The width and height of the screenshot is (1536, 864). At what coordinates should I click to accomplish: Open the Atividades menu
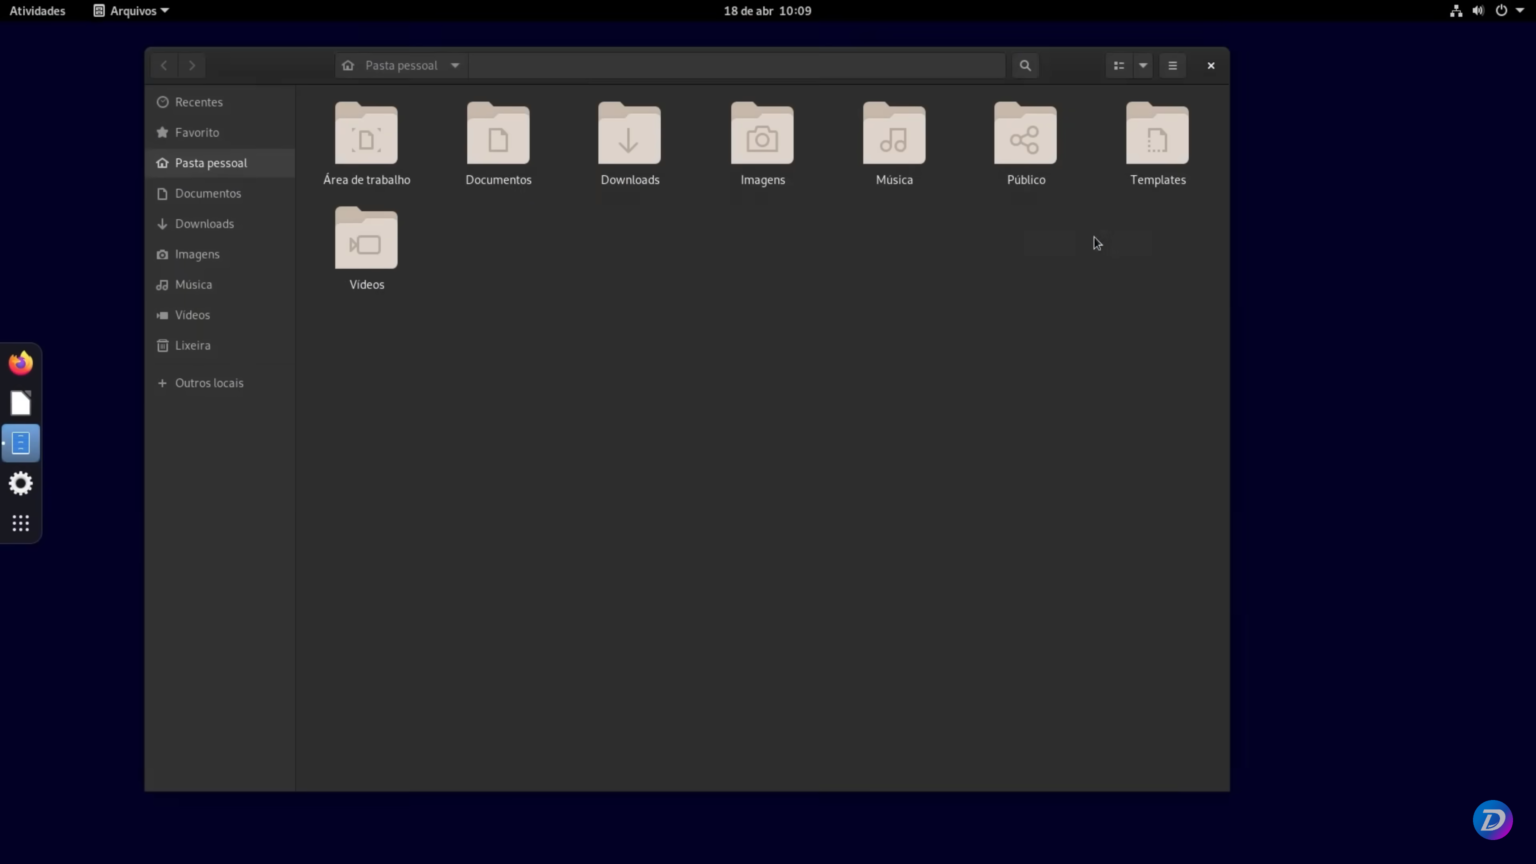point(37,11)
